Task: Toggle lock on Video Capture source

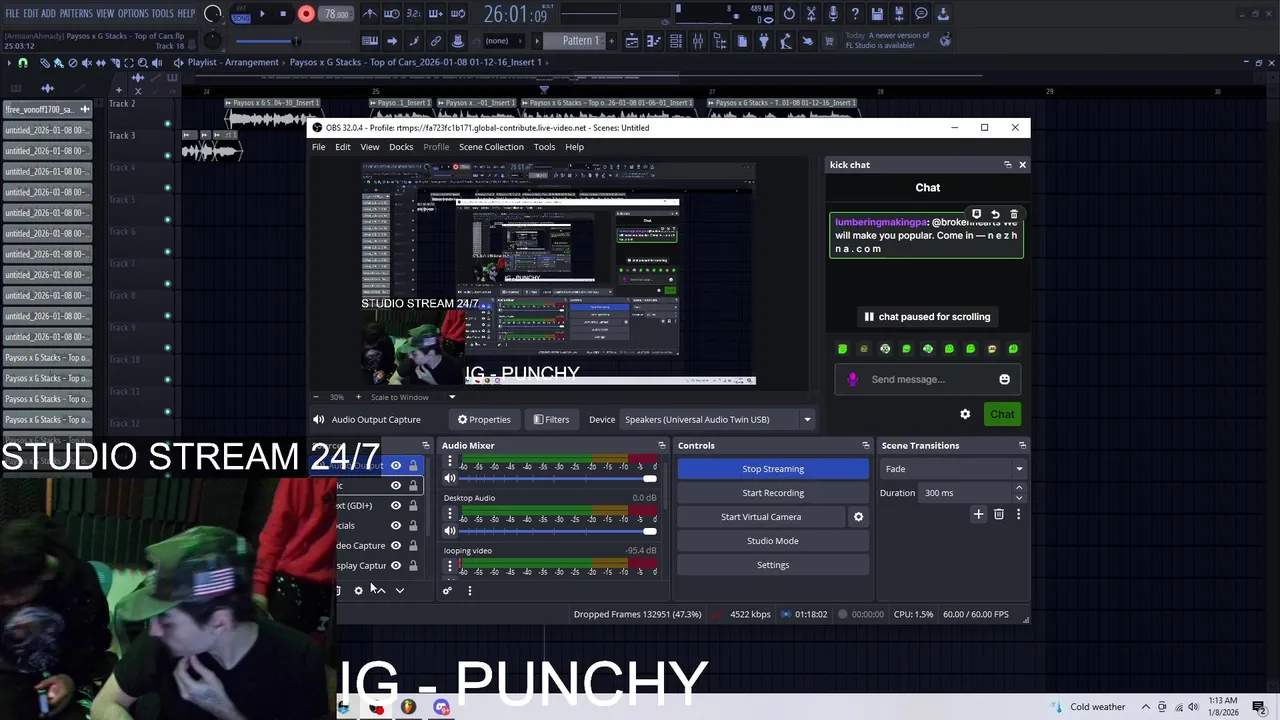Action: pos(413,546)
